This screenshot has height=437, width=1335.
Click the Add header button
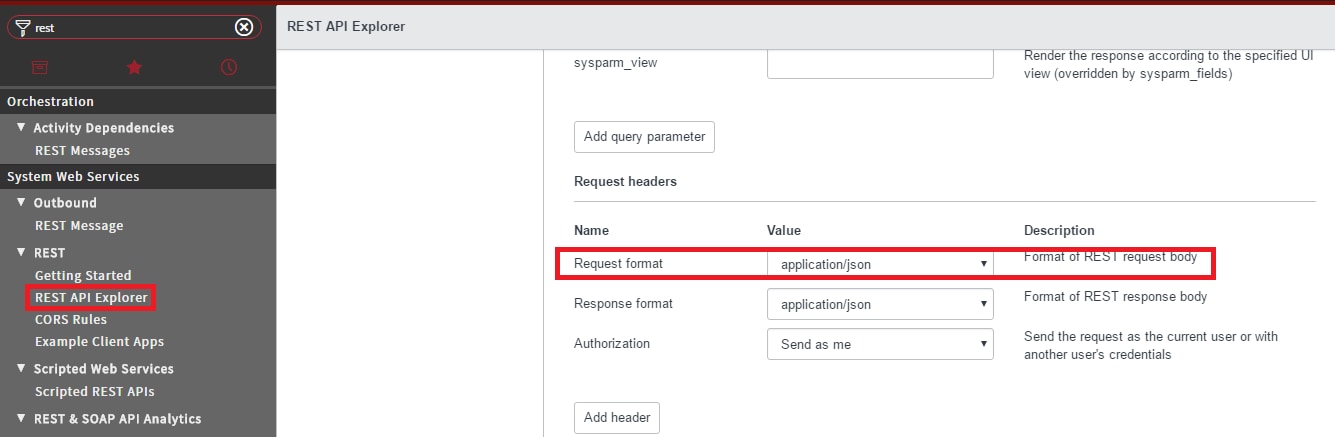[x=617, y=417]
